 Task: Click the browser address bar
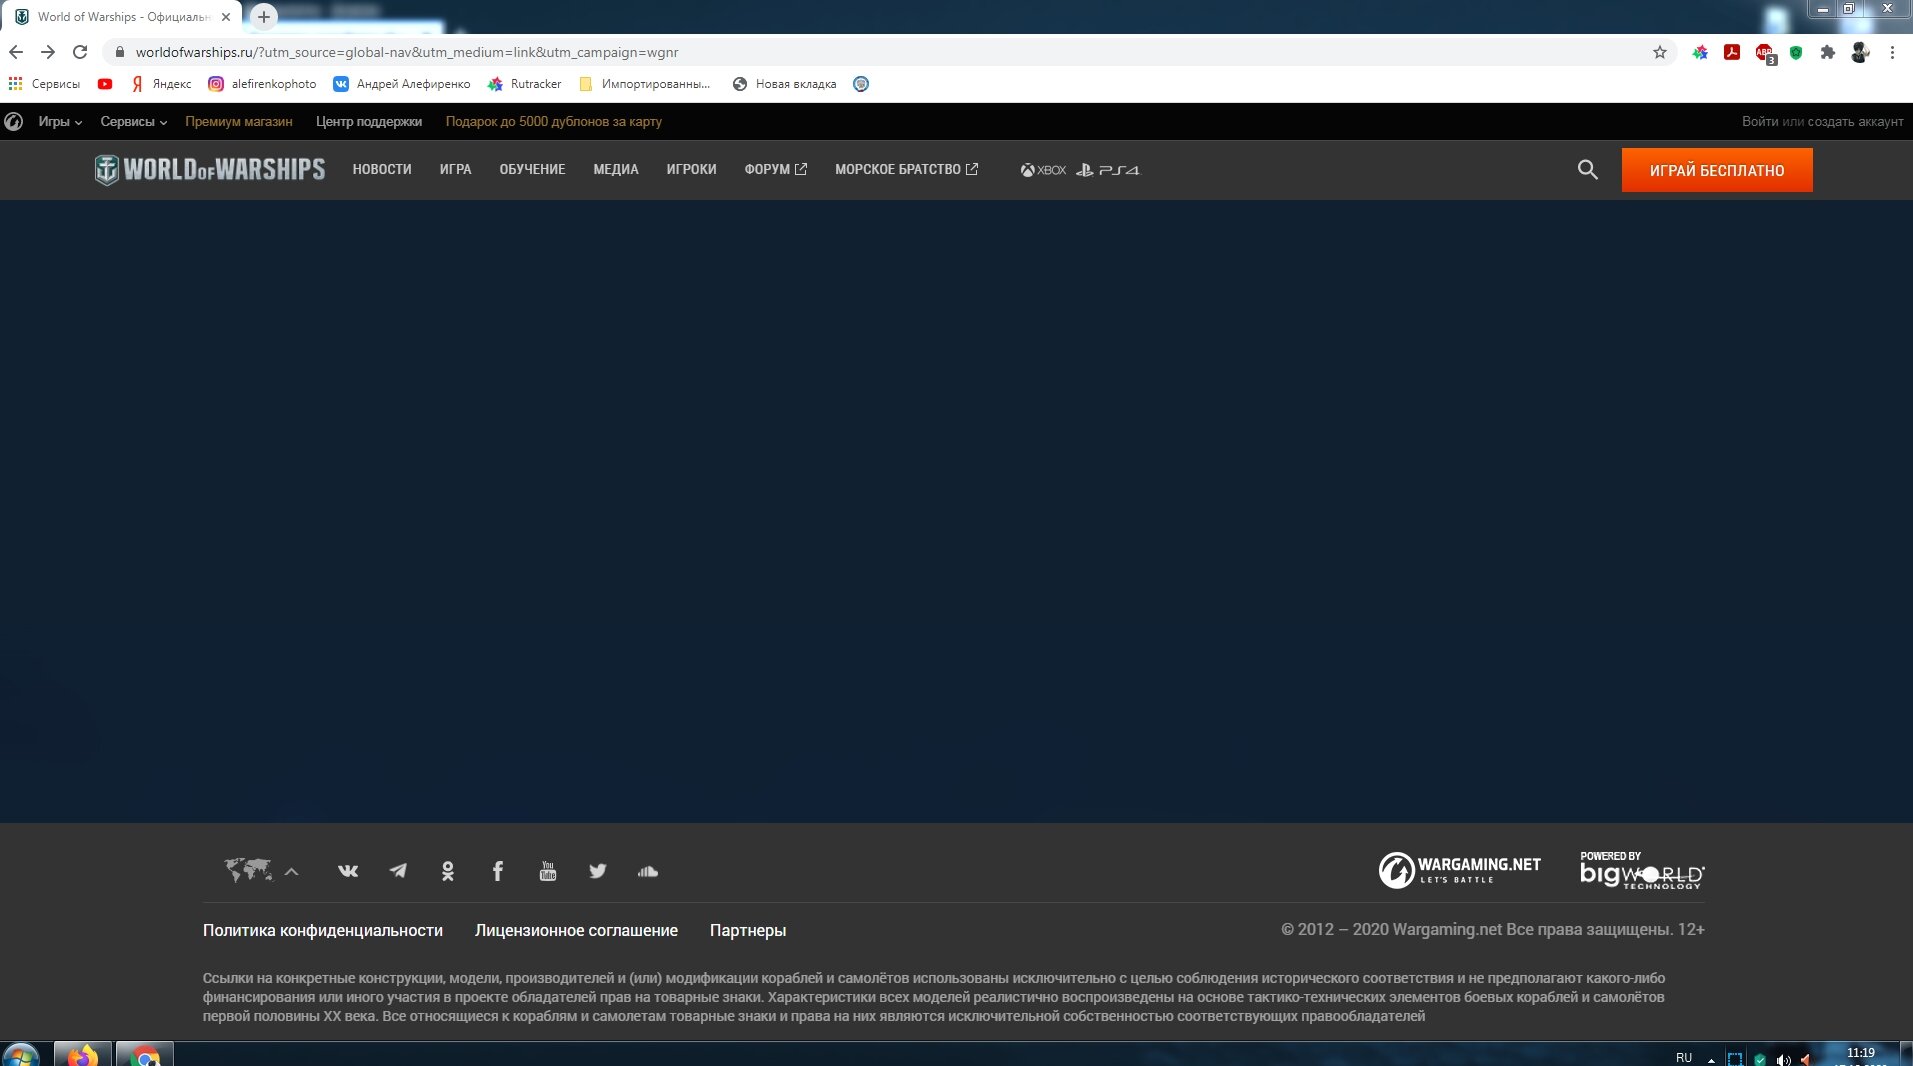click(880, 52)
